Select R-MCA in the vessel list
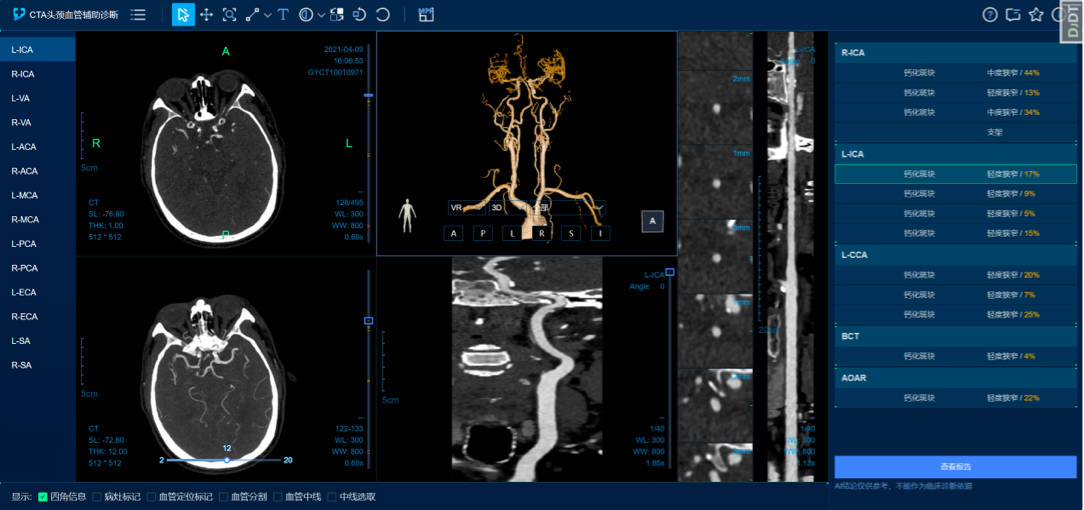The width and height of the screenshot is (1084, 510). coord(24,219)
